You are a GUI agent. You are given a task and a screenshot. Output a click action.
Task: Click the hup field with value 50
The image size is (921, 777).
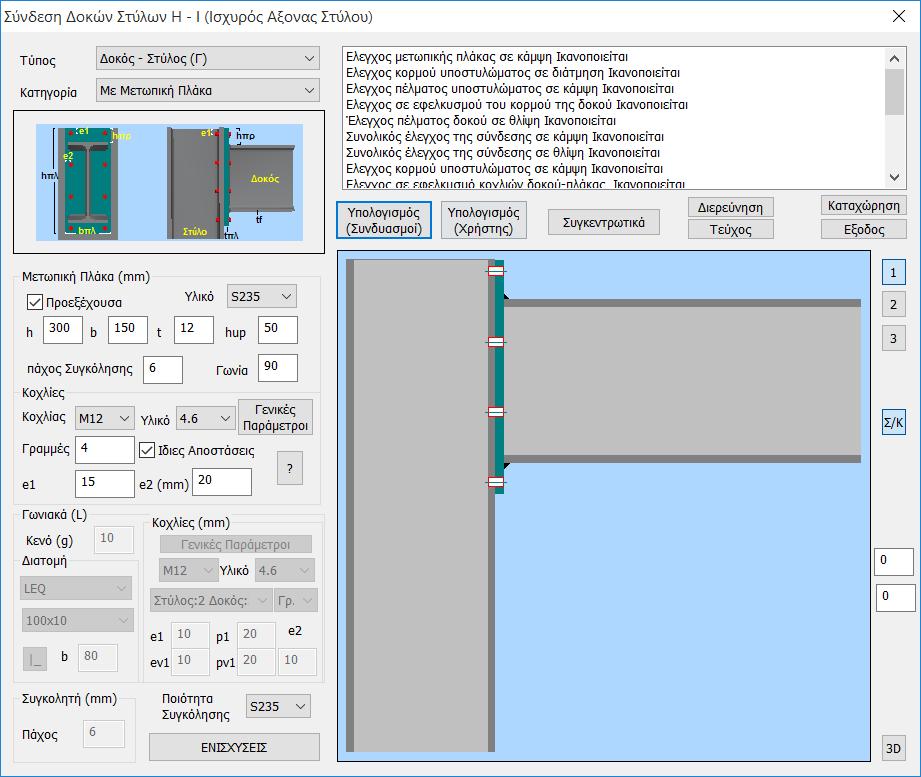click(x=278, y=329)
